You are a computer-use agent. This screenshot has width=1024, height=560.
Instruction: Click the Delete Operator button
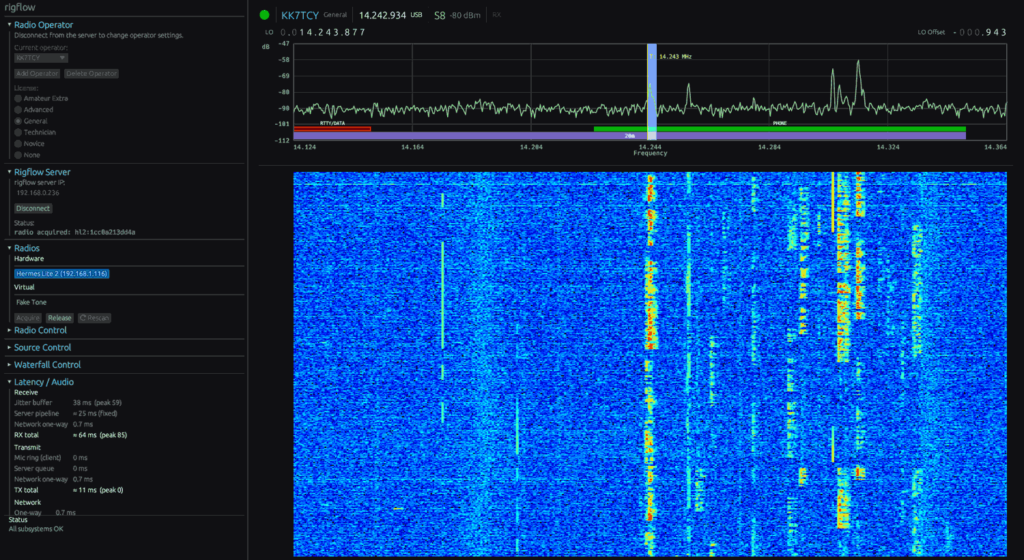pyautogui.click(x=91, y=74)
